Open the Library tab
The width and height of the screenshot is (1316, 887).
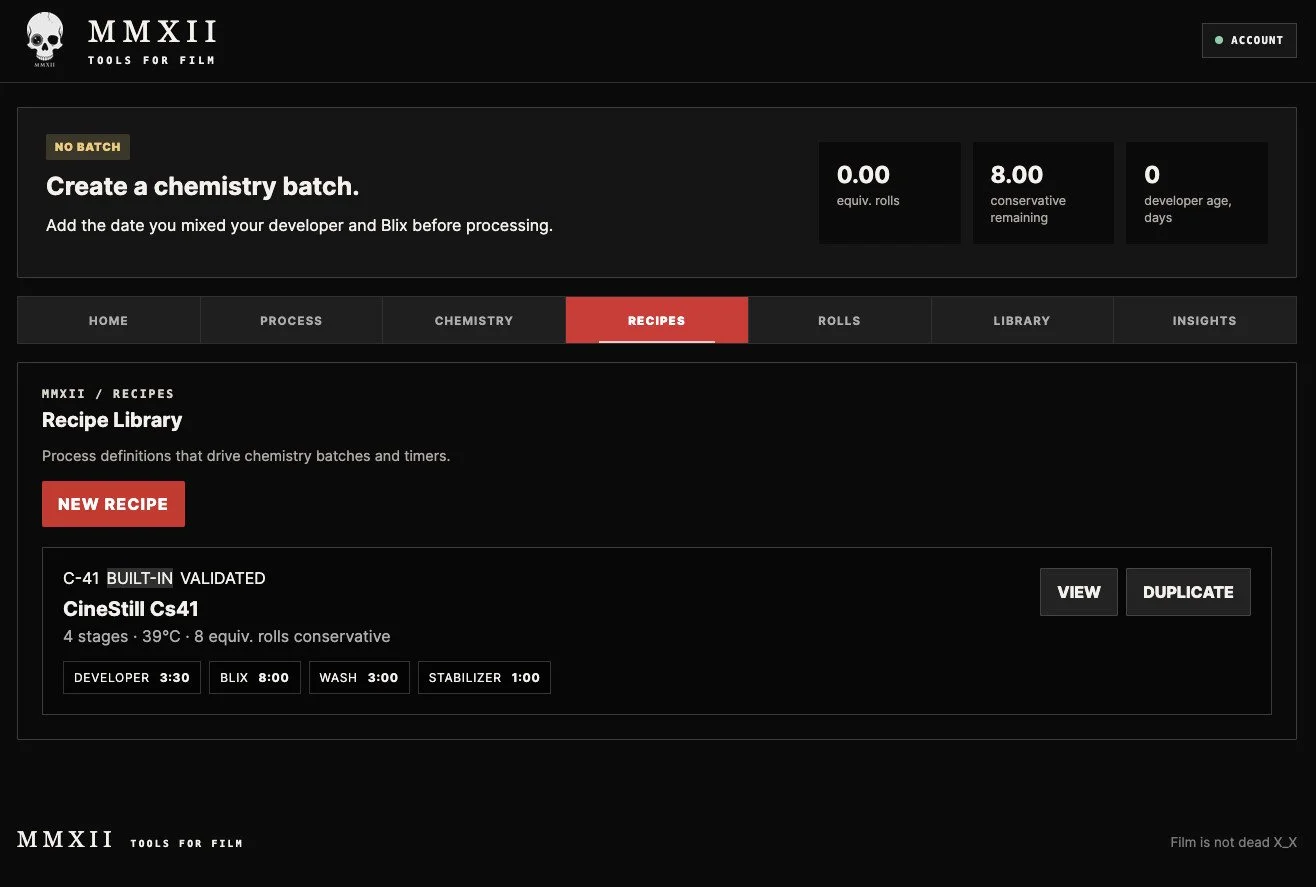click(1022, 320)
